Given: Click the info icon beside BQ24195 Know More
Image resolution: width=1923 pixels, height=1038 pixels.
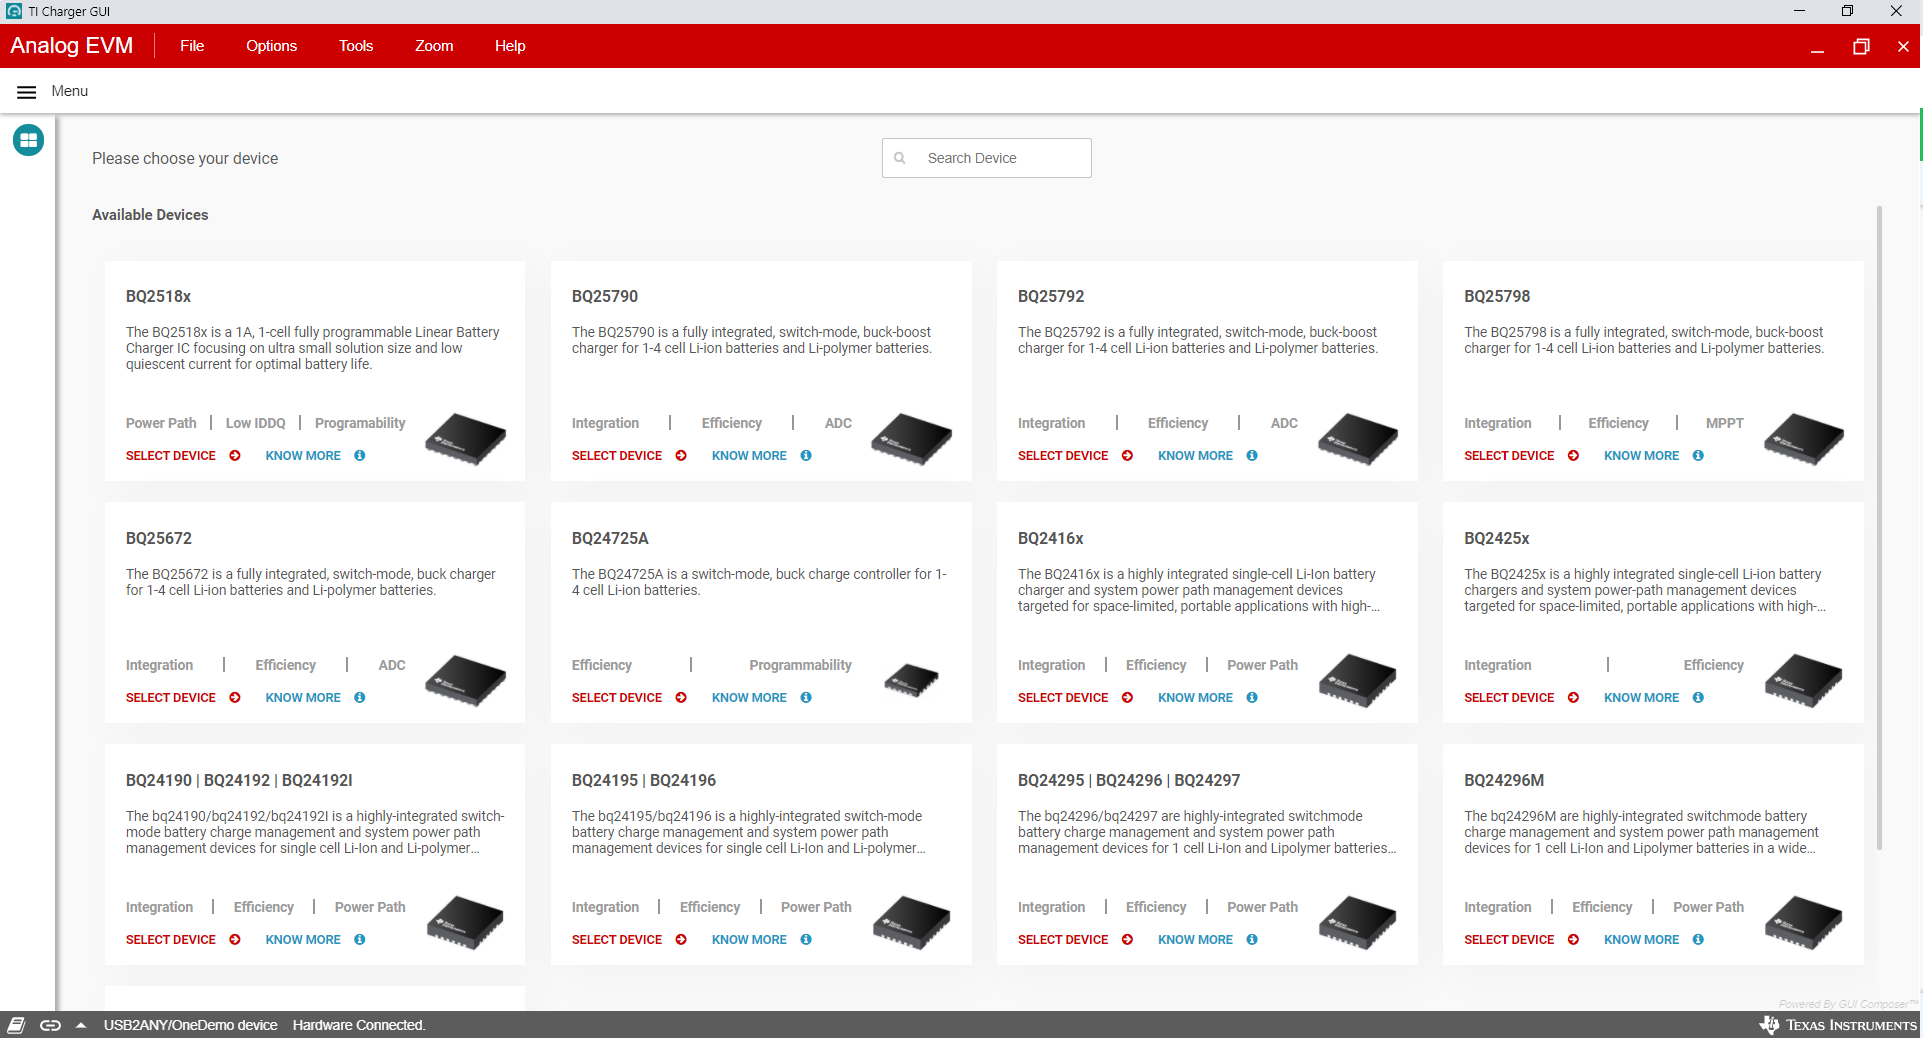Looking at the screenshot, I should (x=806, y=940).
